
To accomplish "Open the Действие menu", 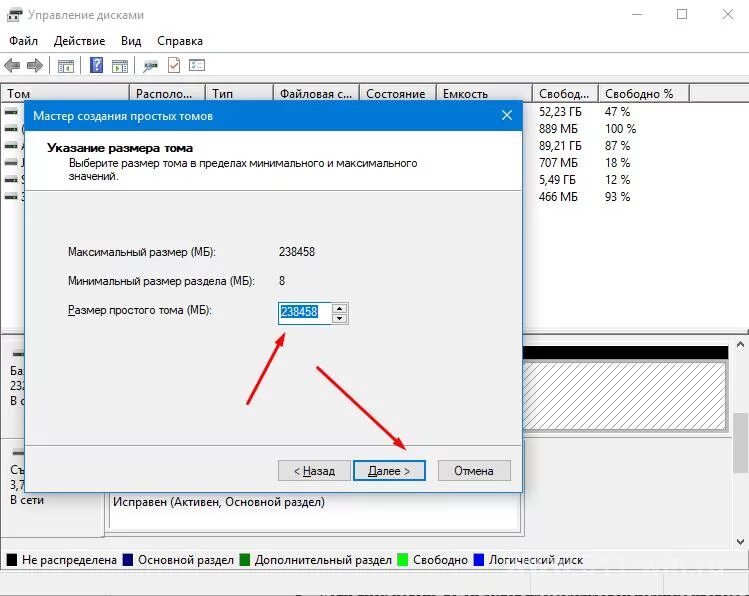I will 79,41.
